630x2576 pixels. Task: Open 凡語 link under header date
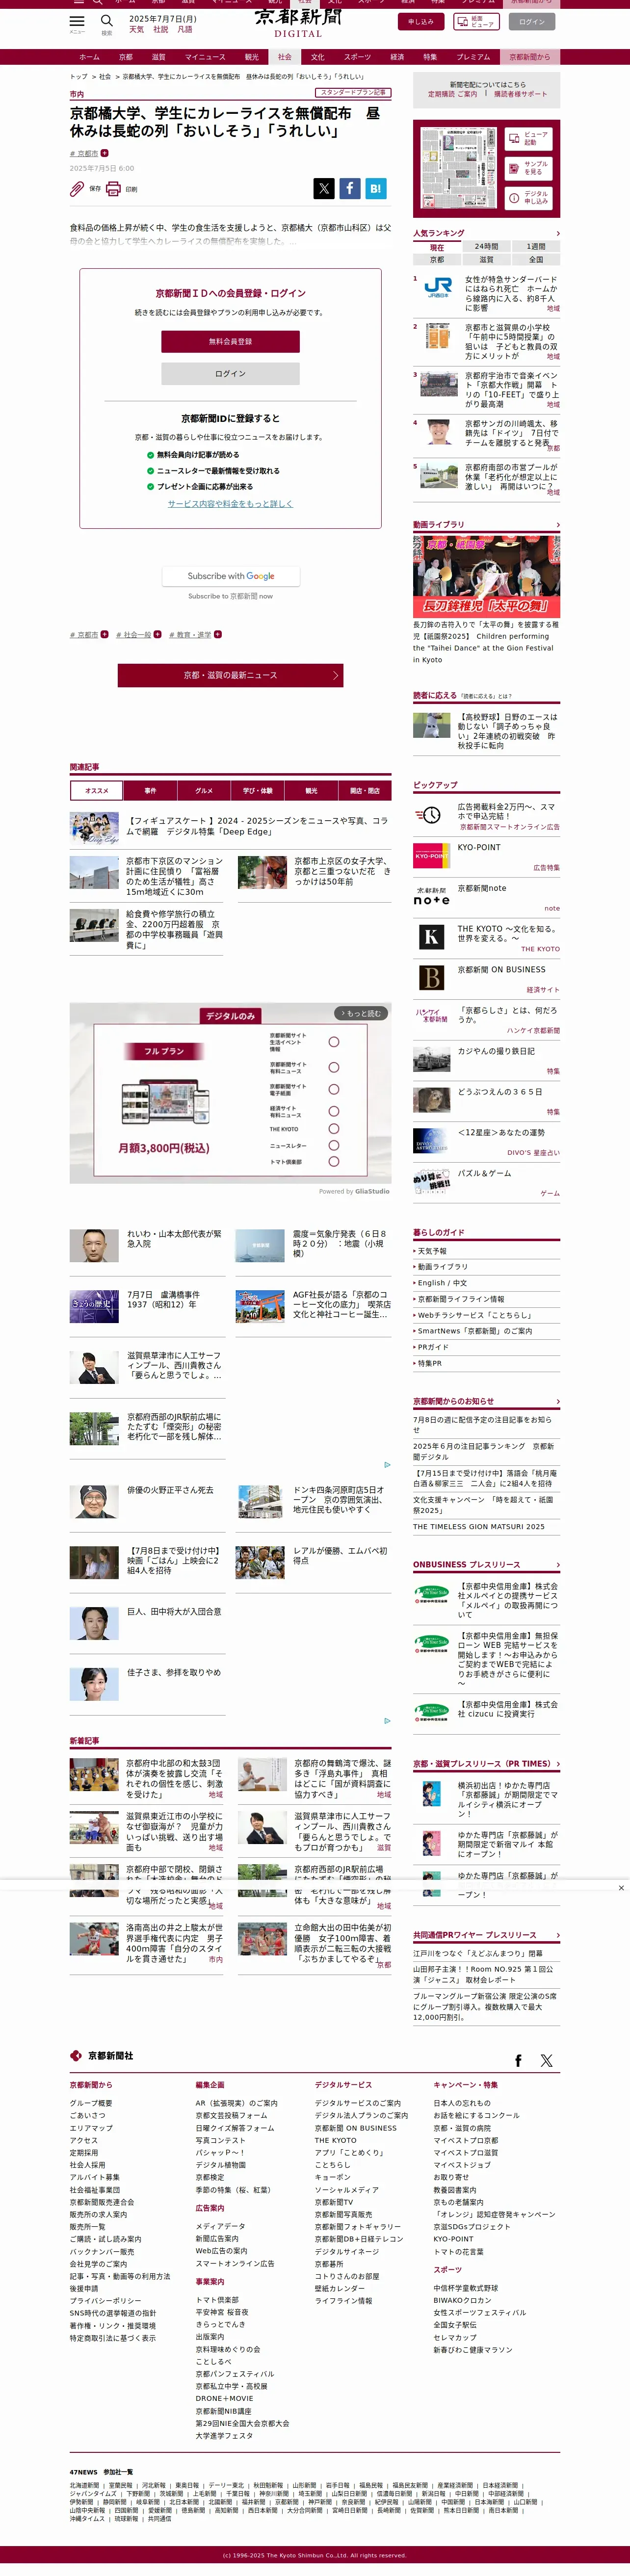coord(185,30)
